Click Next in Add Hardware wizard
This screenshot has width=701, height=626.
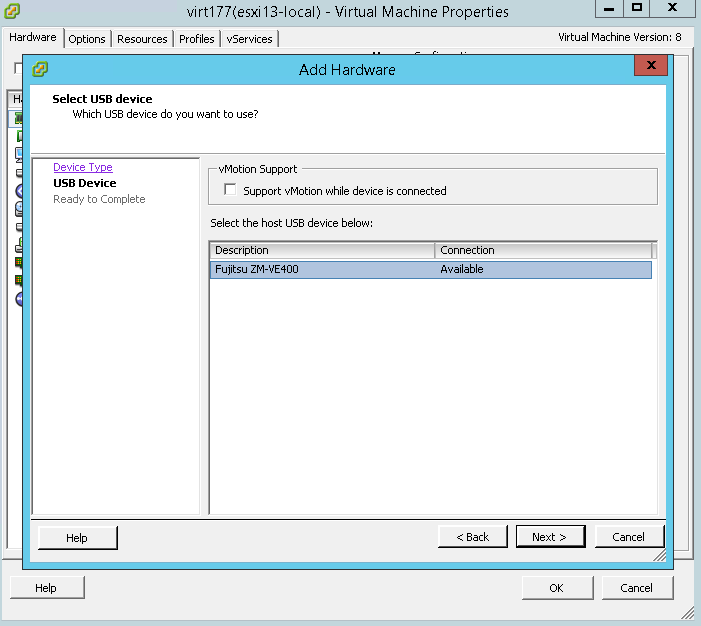coord(550,537)
